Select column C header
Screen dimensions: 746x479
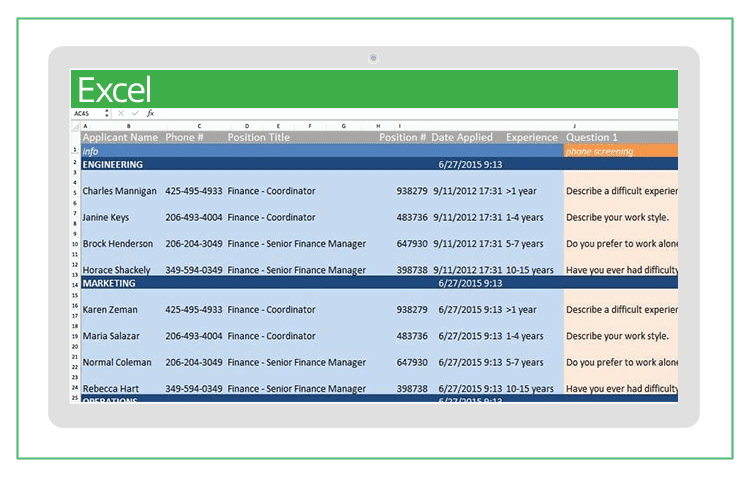click(x=199, y=126)
